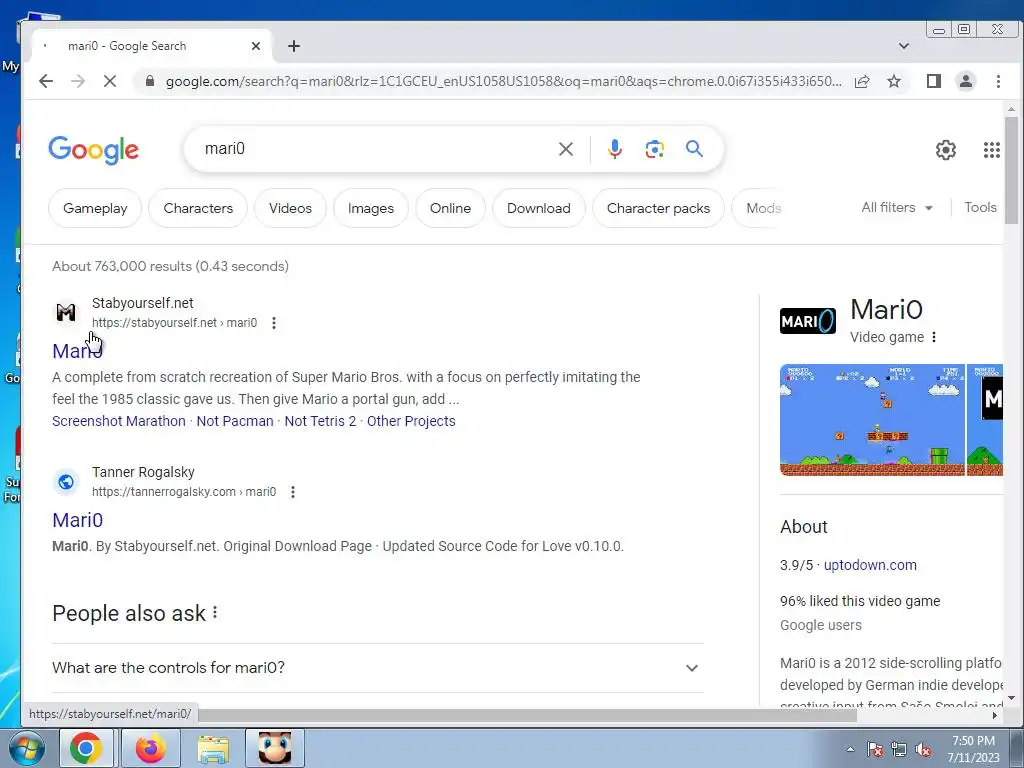Open the Chrome side panel
The height and width of the screenshot is (768, 1024).
pos(934,81)
